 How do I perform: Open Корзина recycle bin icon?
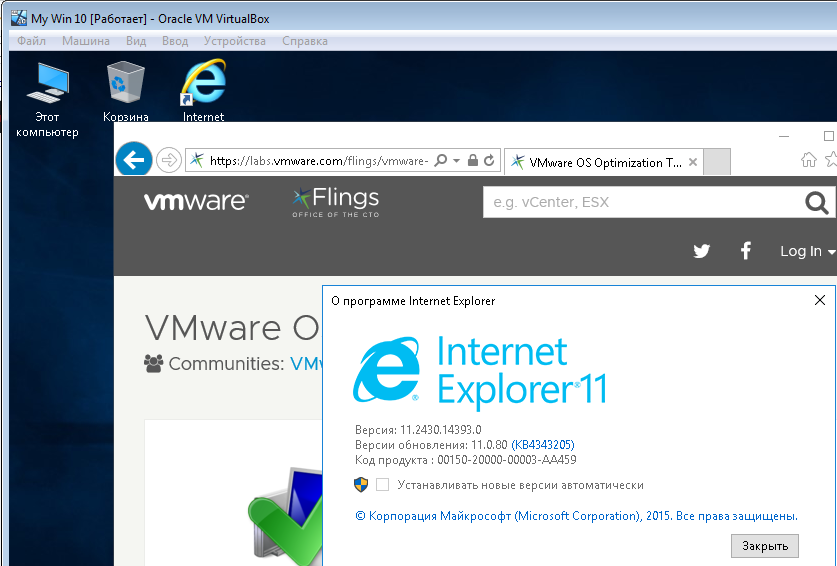125,92
